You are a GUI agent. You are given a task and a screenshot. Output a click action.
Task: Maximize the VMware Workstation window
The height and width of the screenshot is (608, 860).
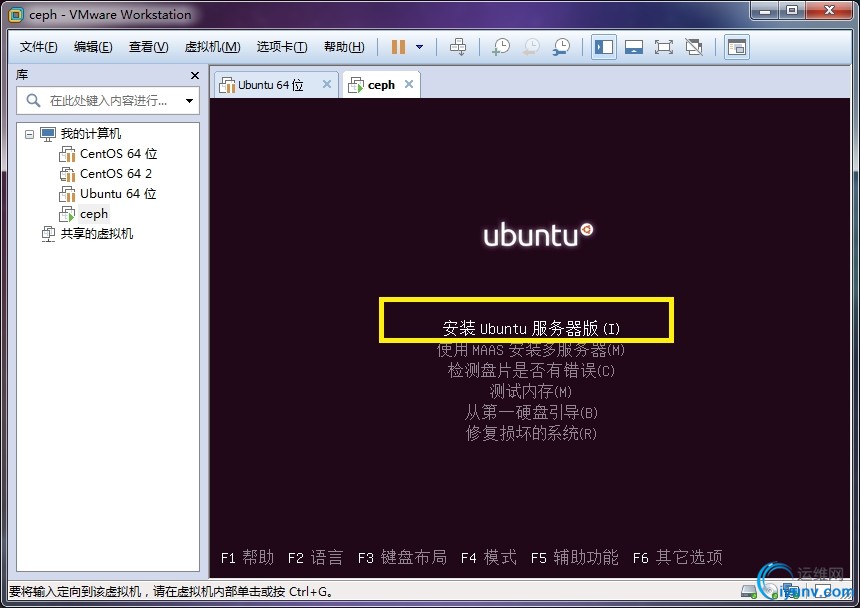[x=793, y=10]
